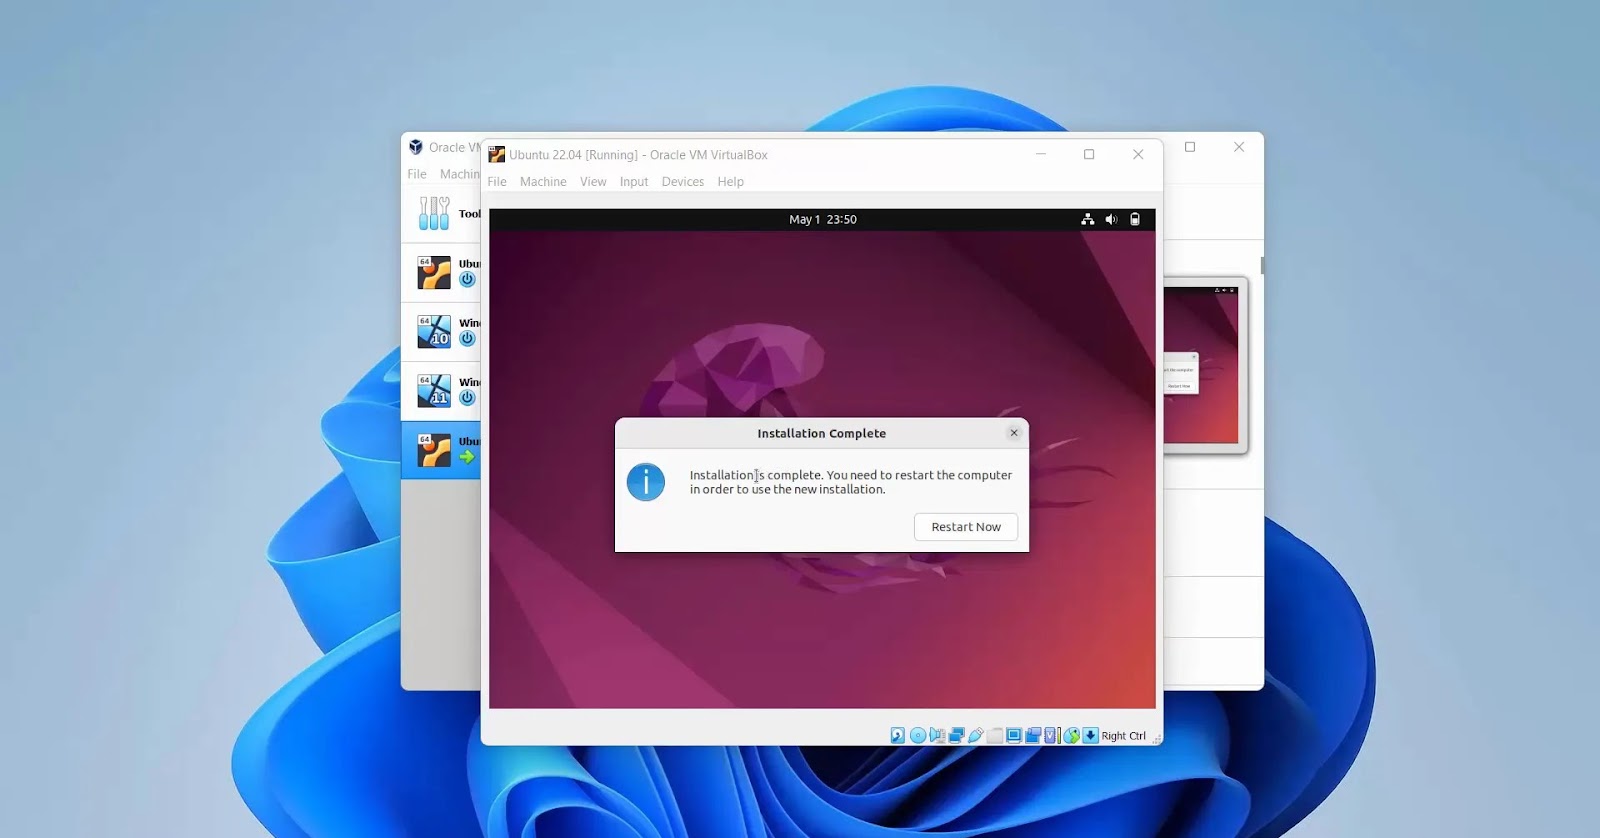Open the View menu
This screenshot has width=1600, height=838.
point(593,182)
